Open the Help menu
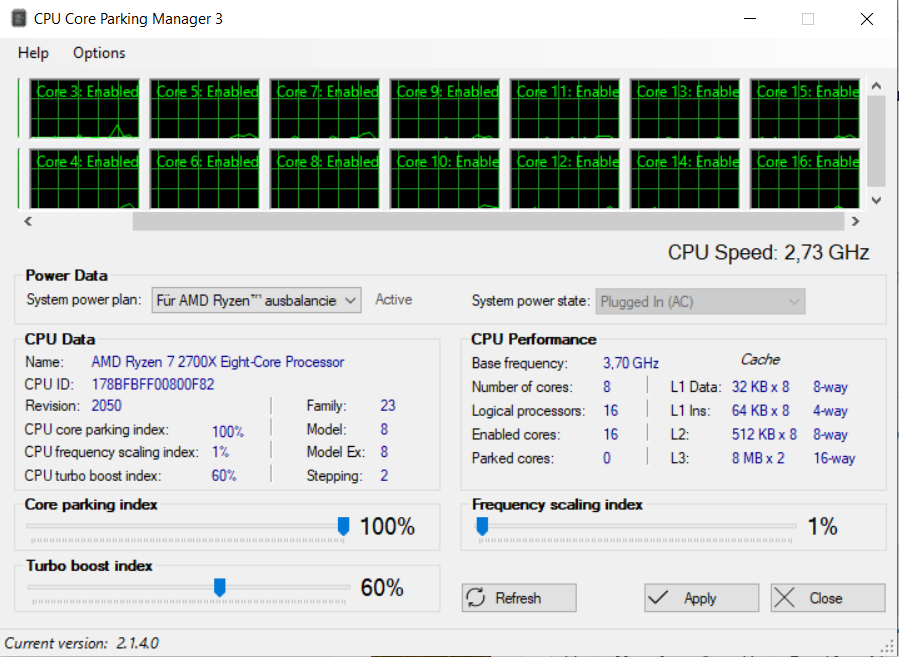The image size is (899, 657). click(x=33, y=53)
